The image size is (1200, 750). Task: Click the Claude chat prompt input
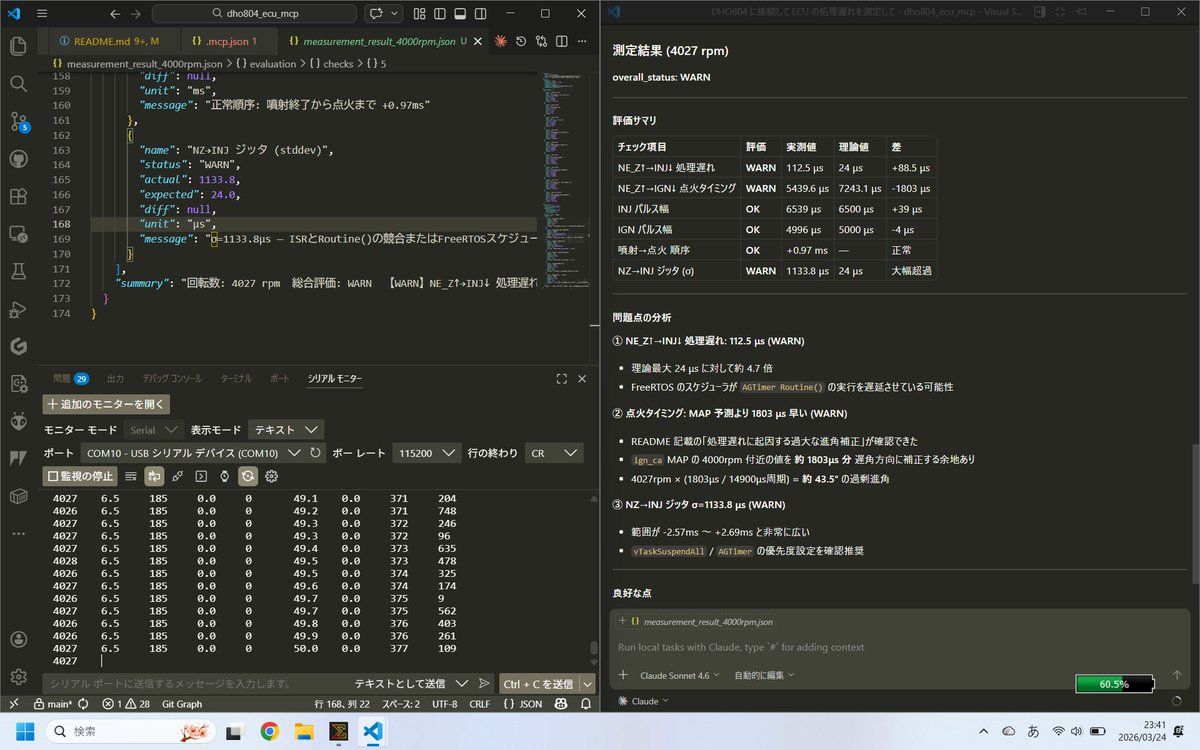(900, 647)
